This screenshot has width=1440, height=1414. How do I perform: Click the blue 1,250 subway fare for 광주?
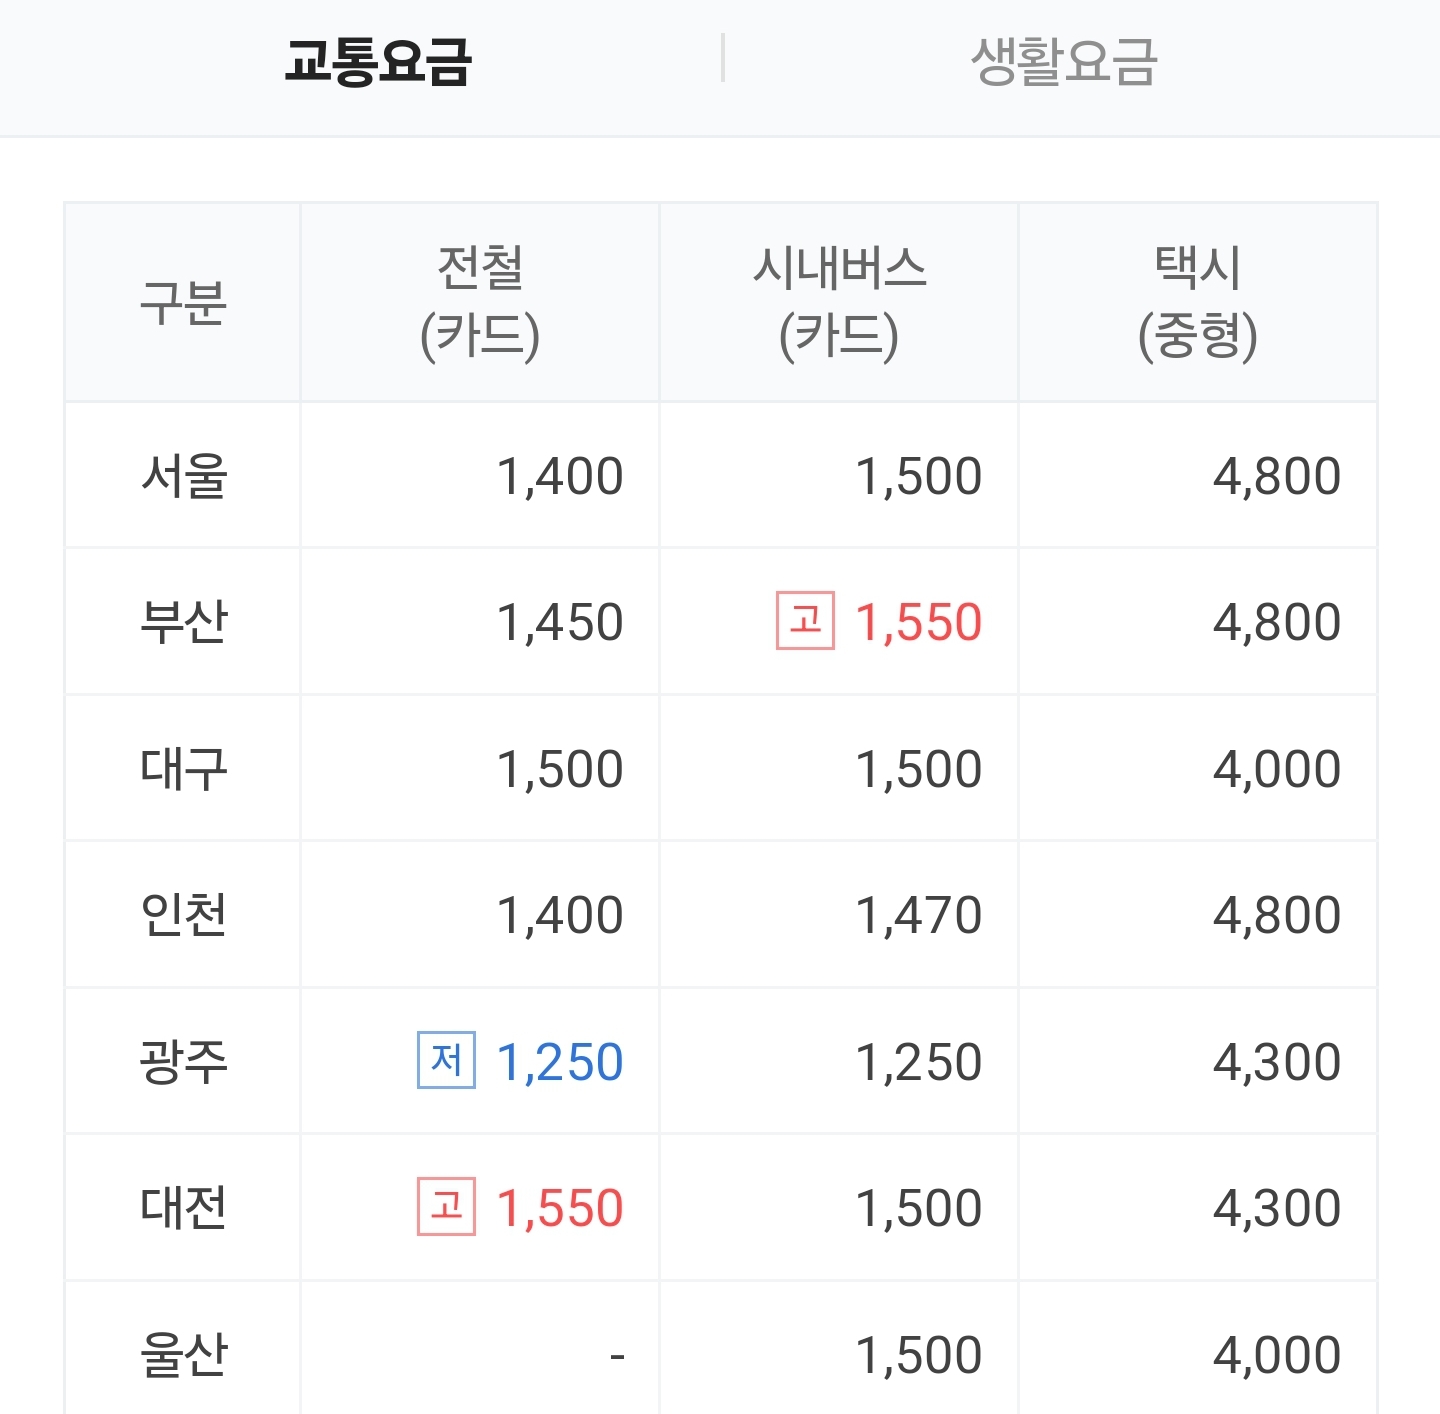560,1062
